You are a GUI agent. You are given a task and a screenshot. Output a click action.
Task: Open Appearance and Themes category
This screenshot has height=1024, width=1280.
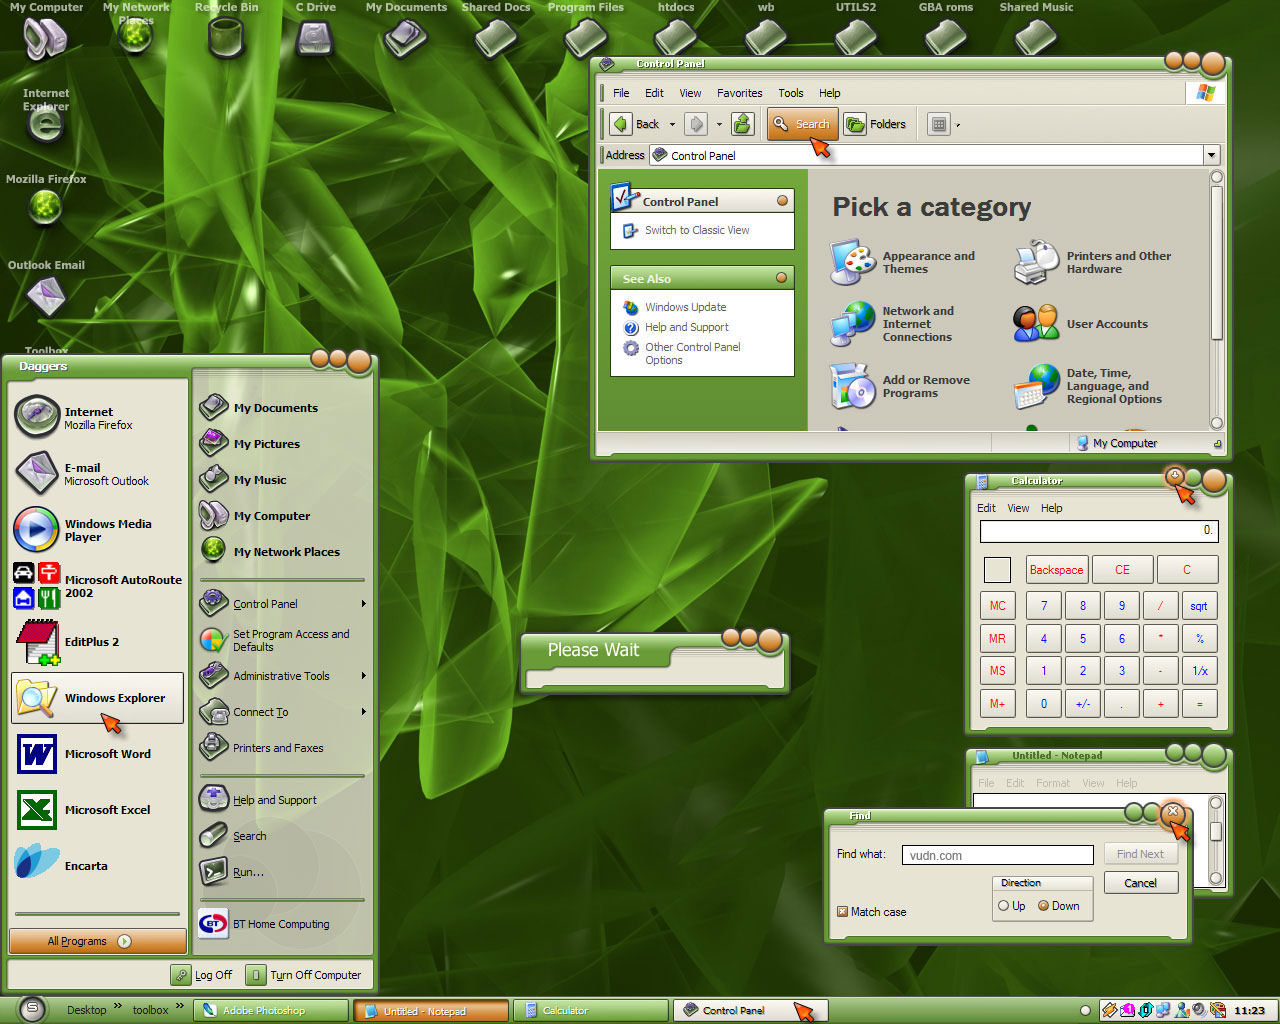pyautogui.click(x=903, y=262)
